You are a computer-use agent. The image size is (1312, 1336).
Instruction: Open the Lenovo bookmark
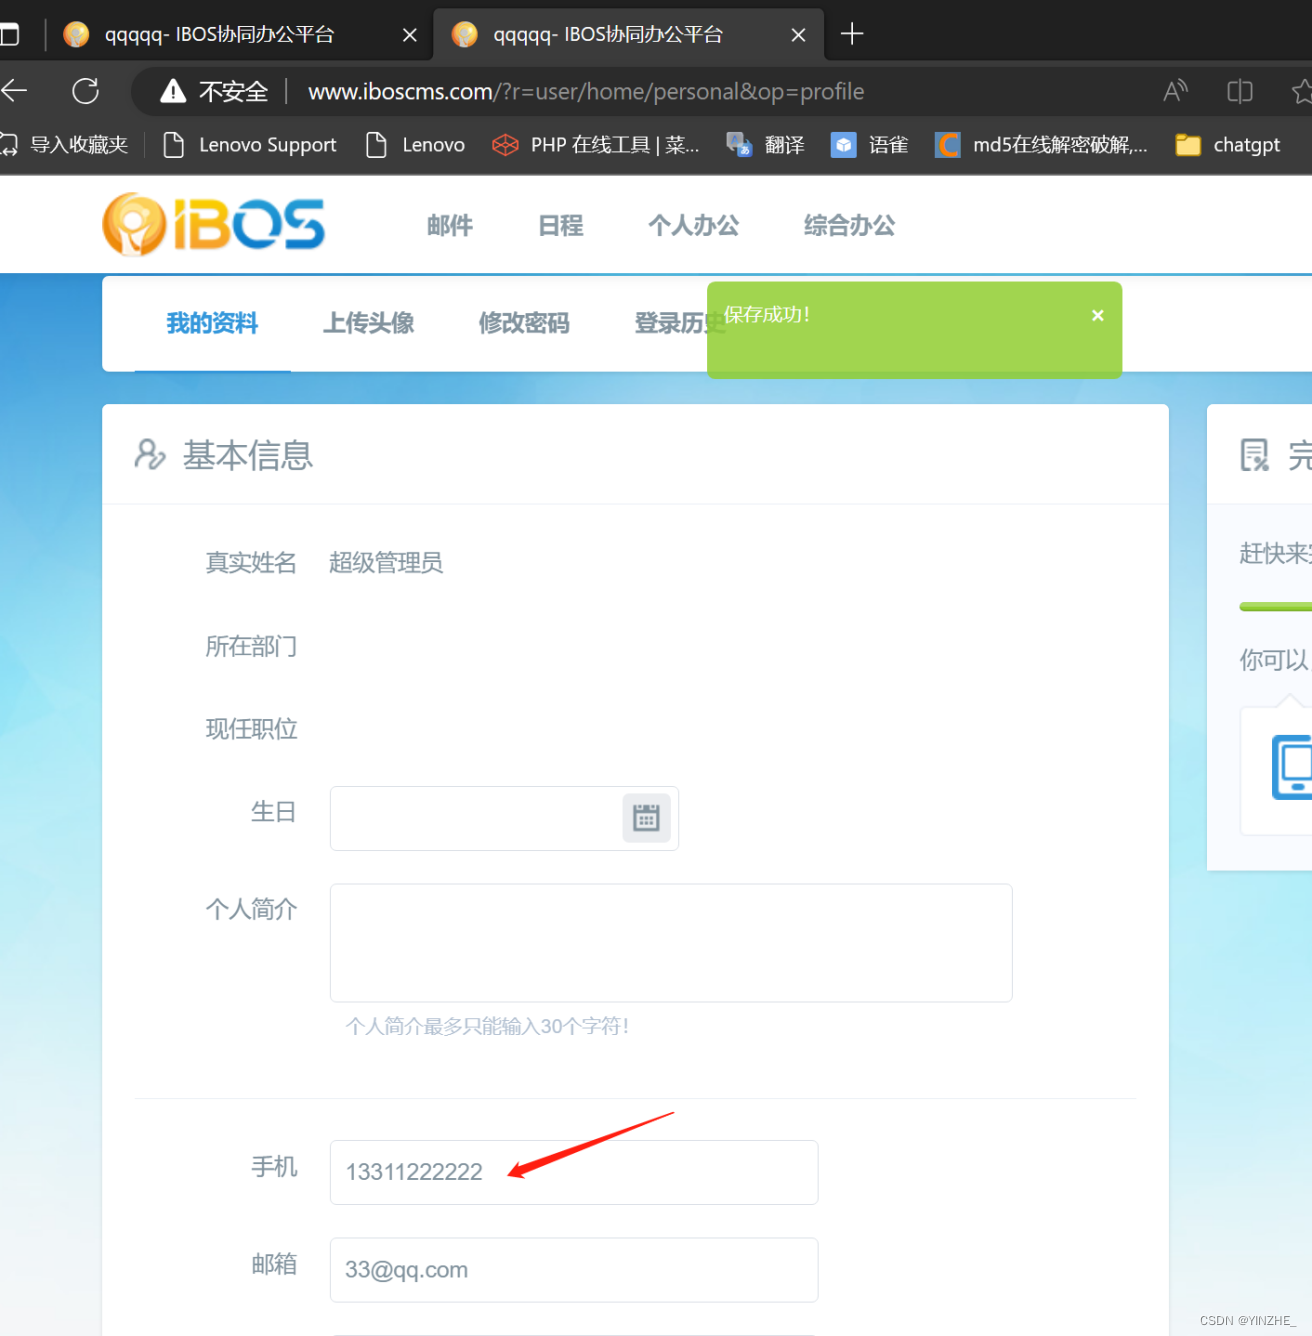click(416, 145)
